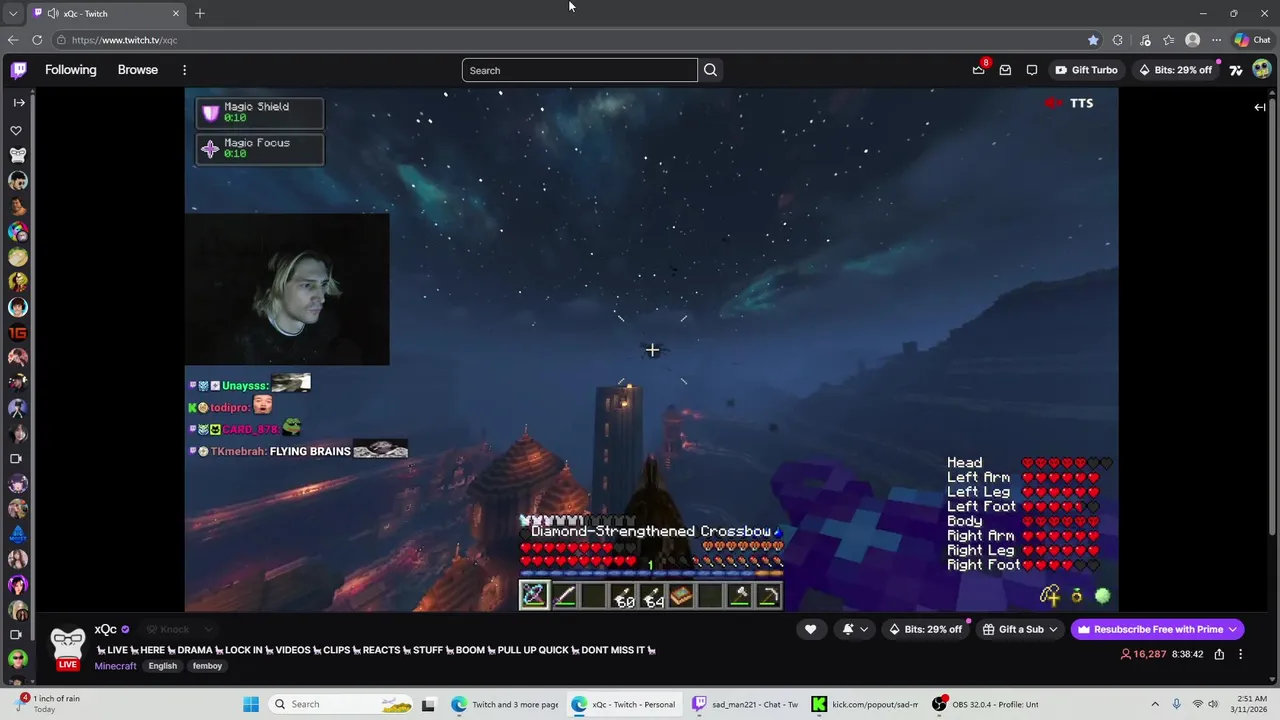Open the stream more options three-dot menu

point(1241,654)
